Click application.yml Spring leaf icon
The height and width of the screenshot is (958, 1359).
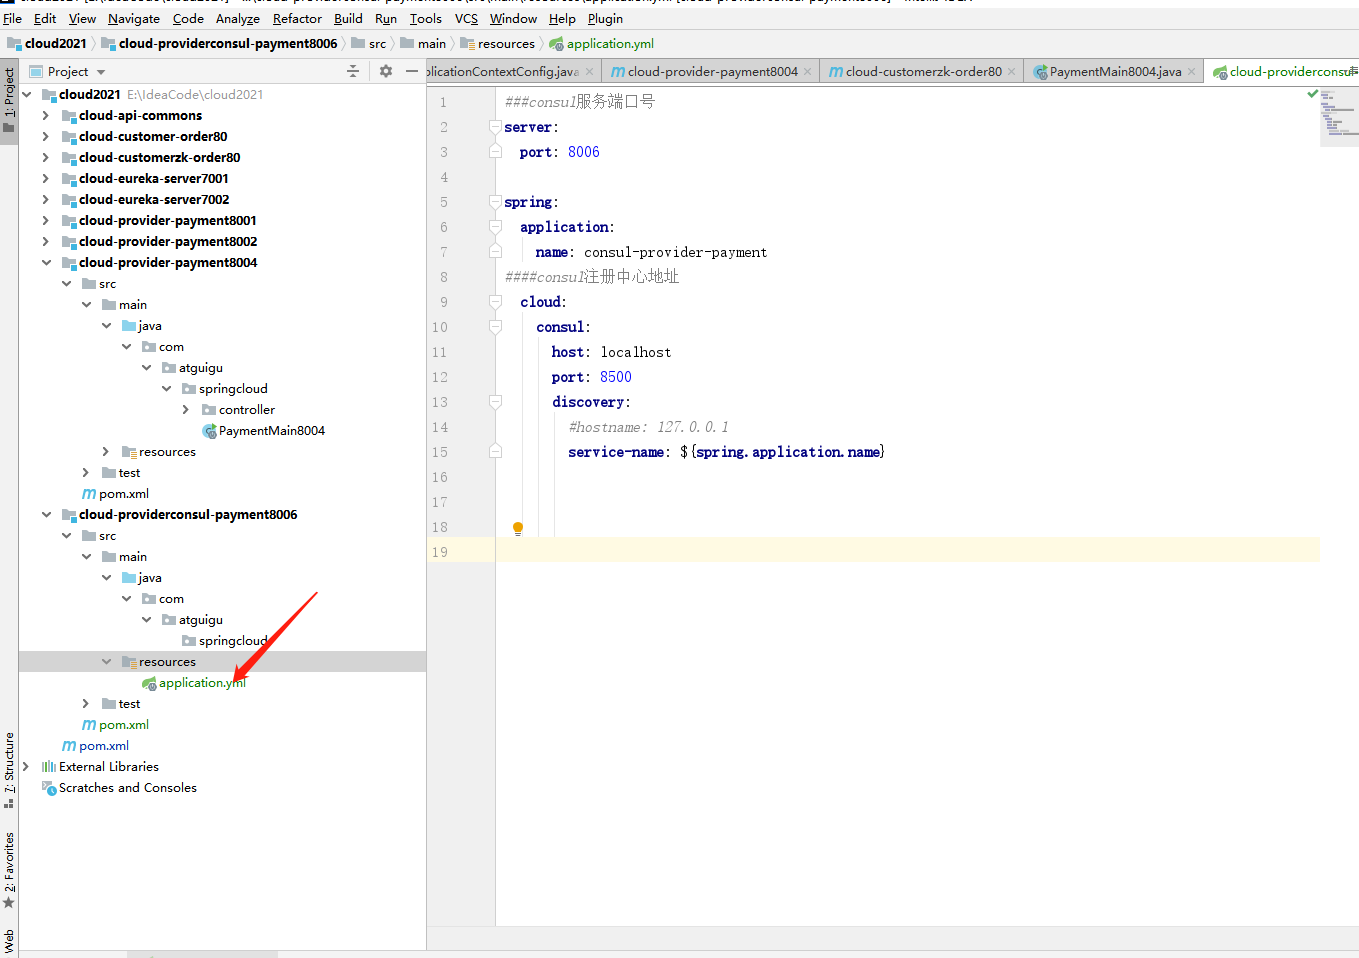pos(149,683)
